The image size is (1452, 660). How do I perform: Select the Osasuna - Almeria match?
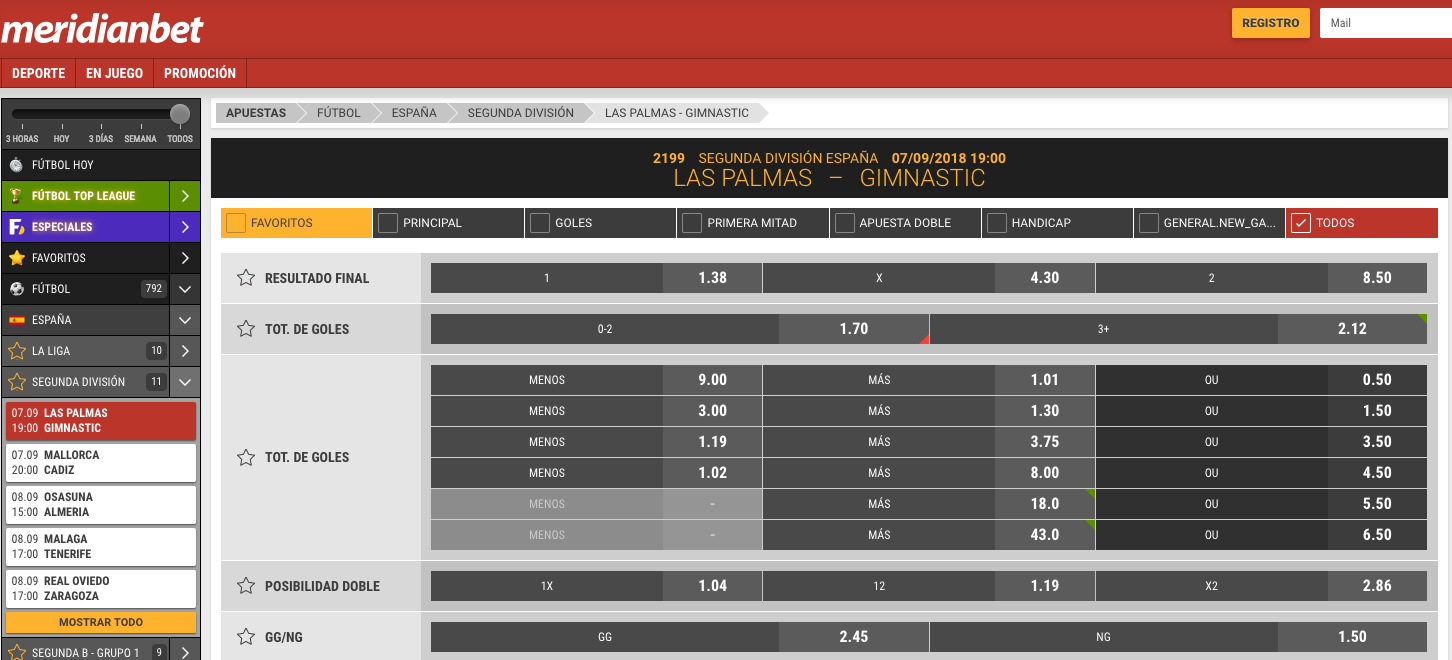coord(101,505)
